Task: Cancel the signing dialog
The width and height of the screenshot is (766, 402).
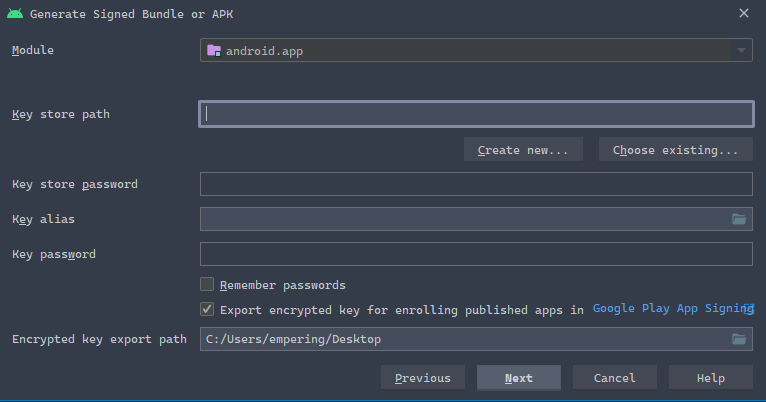Action: 615,378
